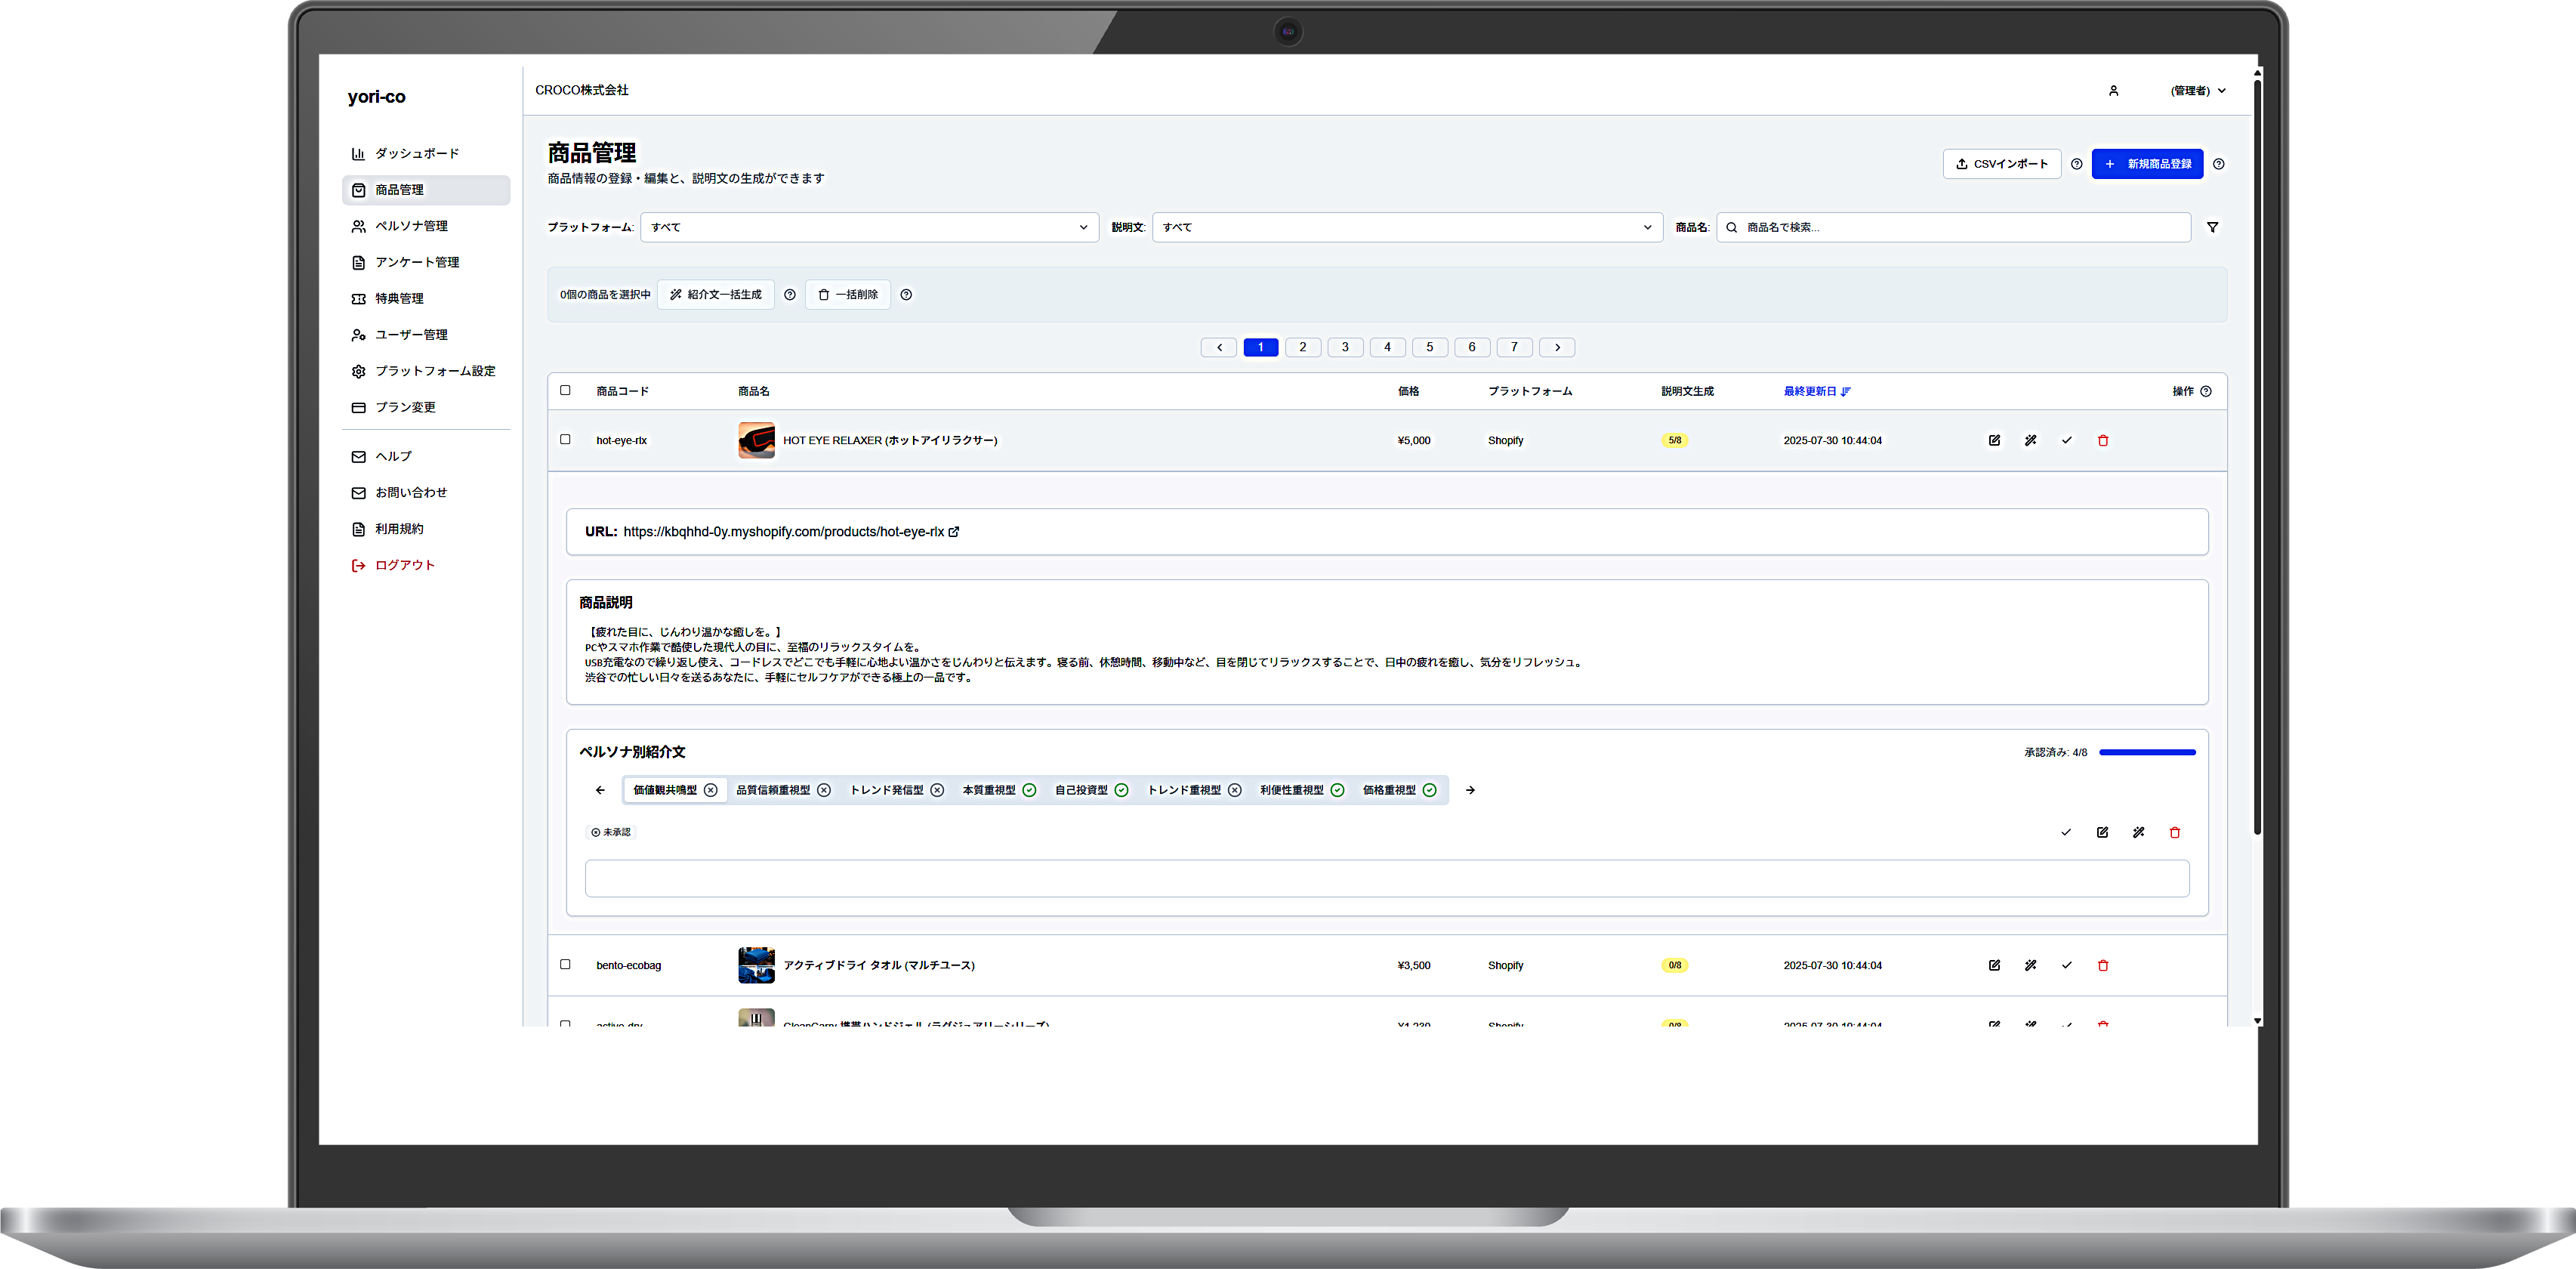2576x1269 pixels.
Task: Approve the persona intro with checkmark icon
Action: coord(2065,832)
